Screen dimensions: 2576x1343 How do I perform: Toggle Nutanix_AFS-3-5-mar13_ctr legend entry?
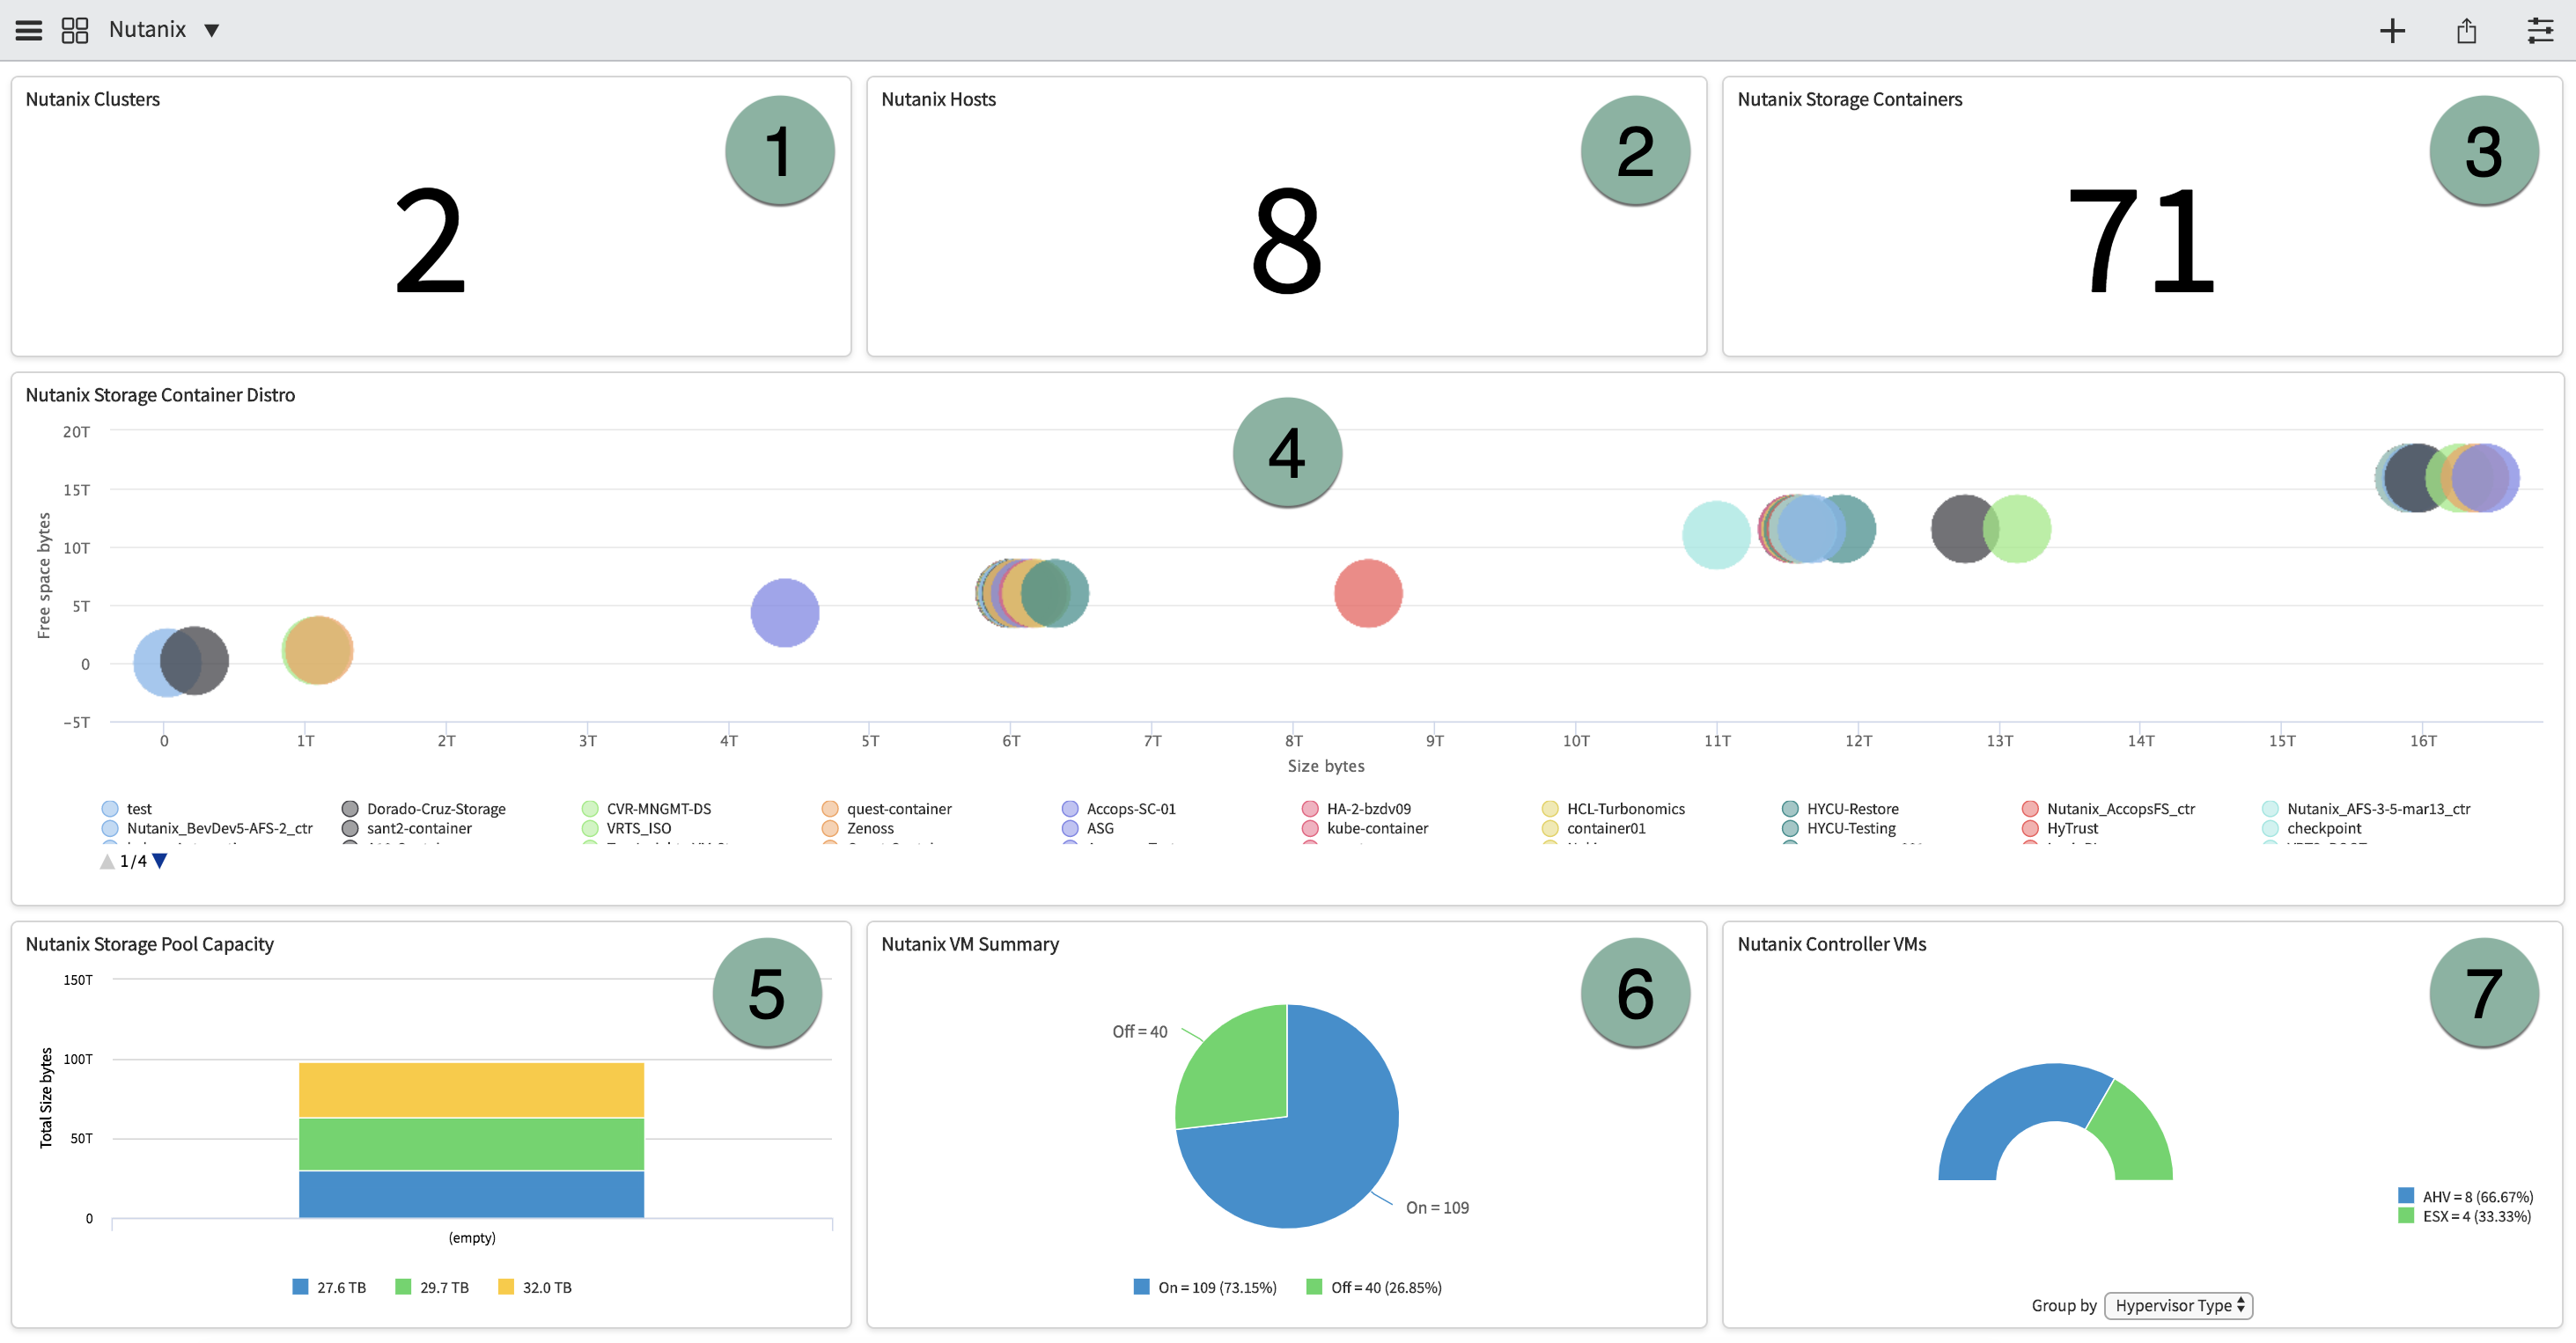(2366, 809)
